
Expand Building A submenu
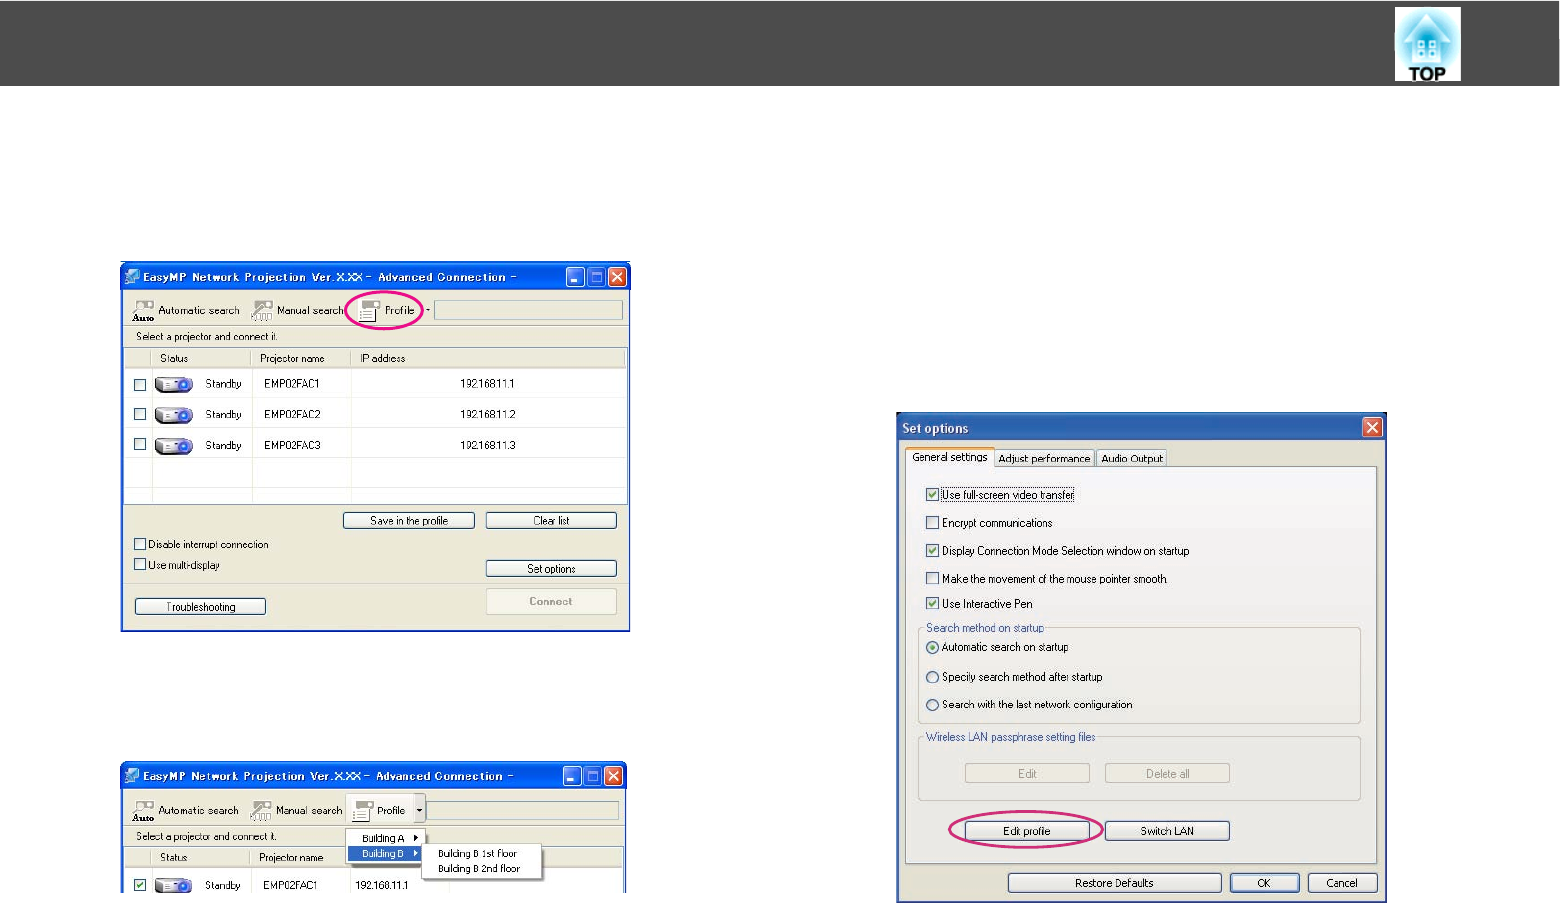(386, 838)
